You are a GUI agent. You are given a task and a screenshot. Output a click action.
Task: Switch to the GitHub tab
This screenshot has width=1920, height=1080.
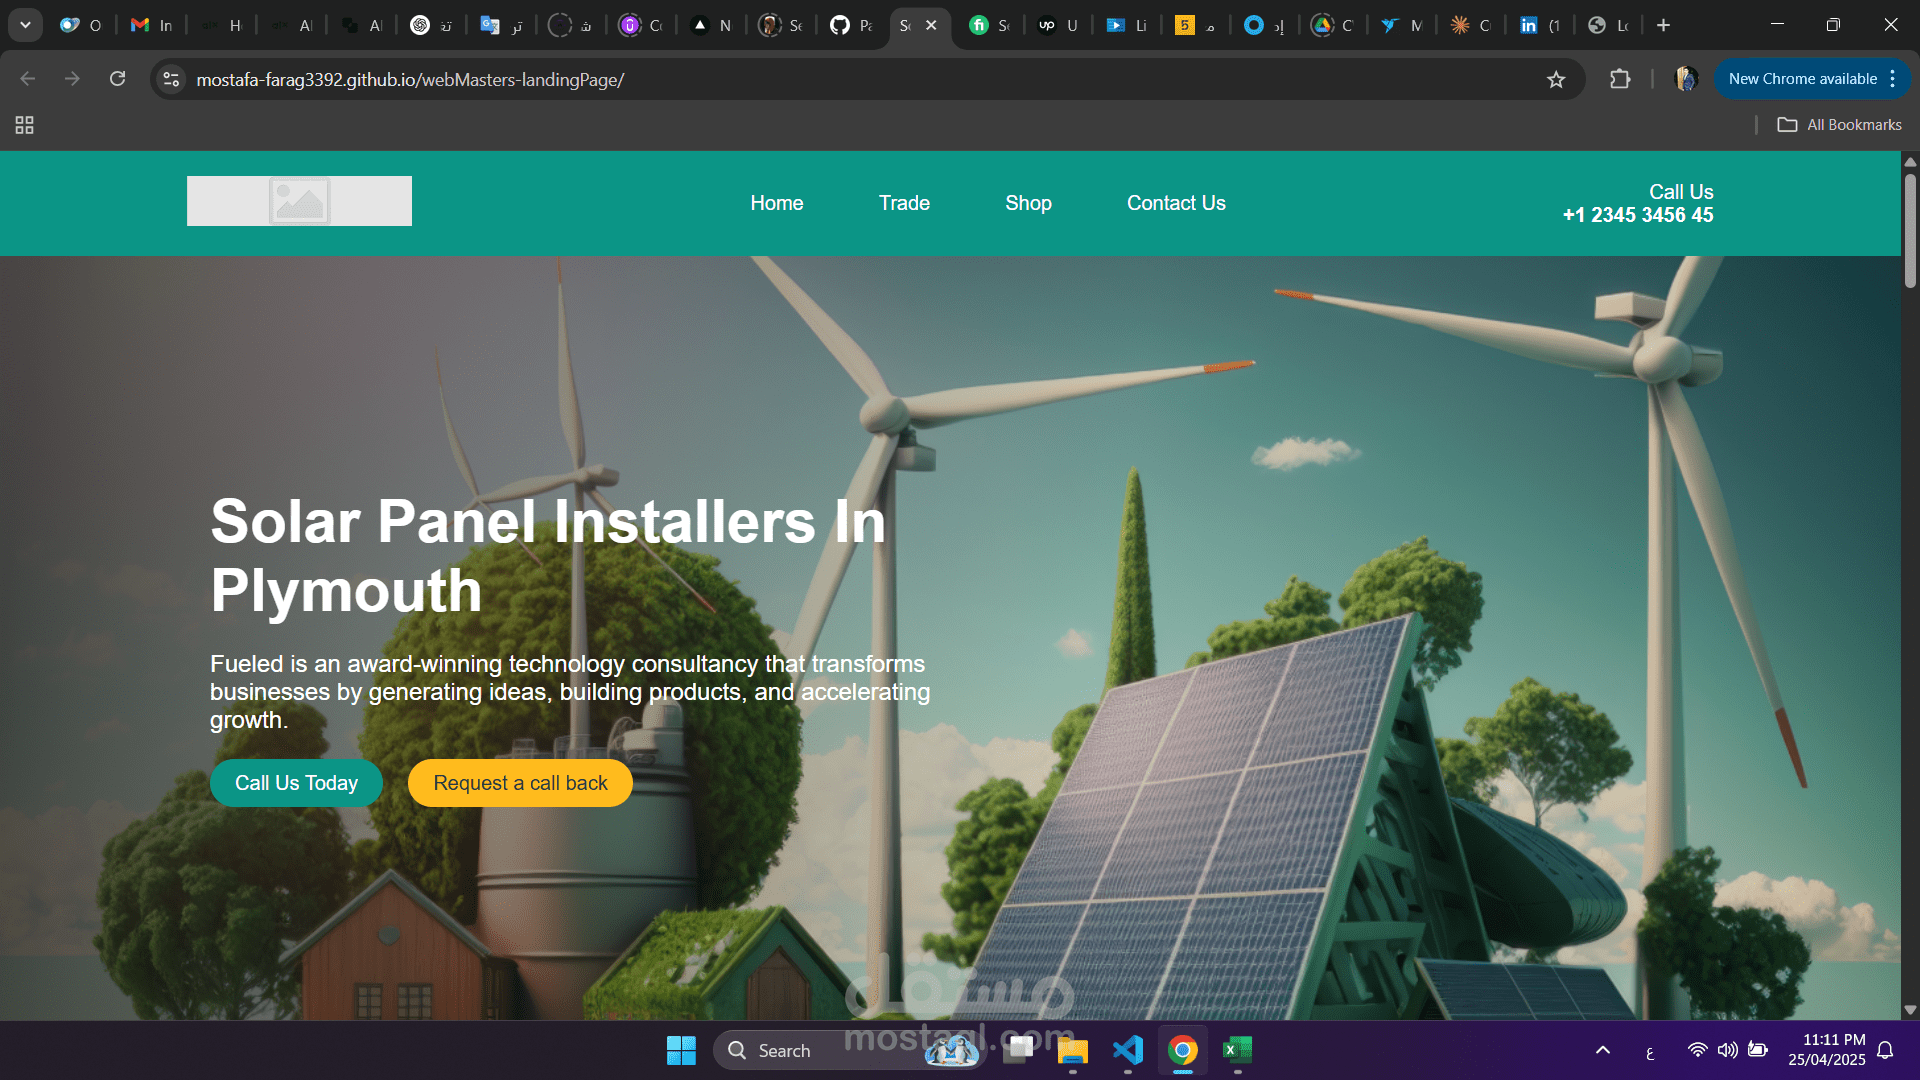point(851,24)
